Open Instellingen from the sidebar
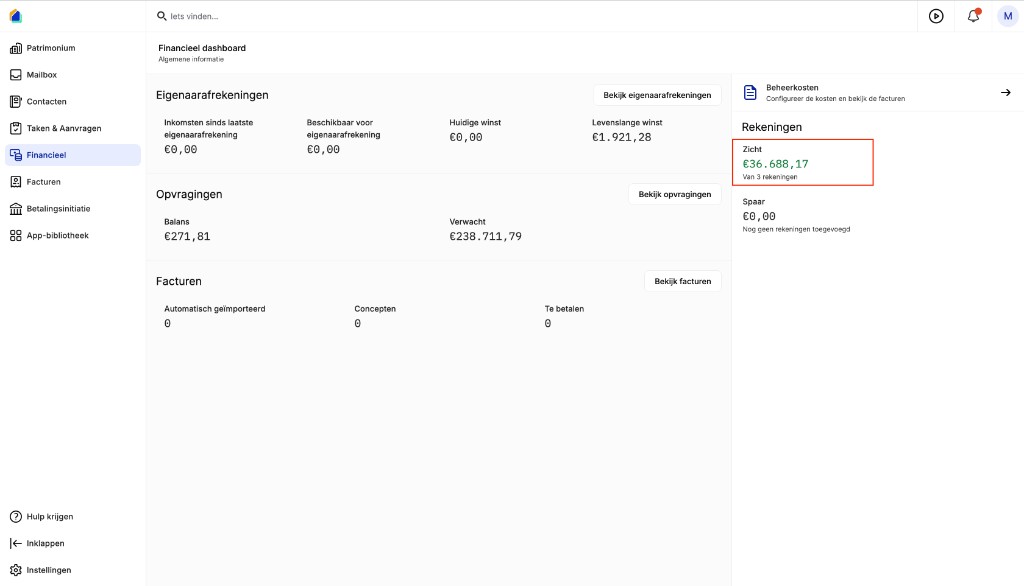 (x=72, y=570)
